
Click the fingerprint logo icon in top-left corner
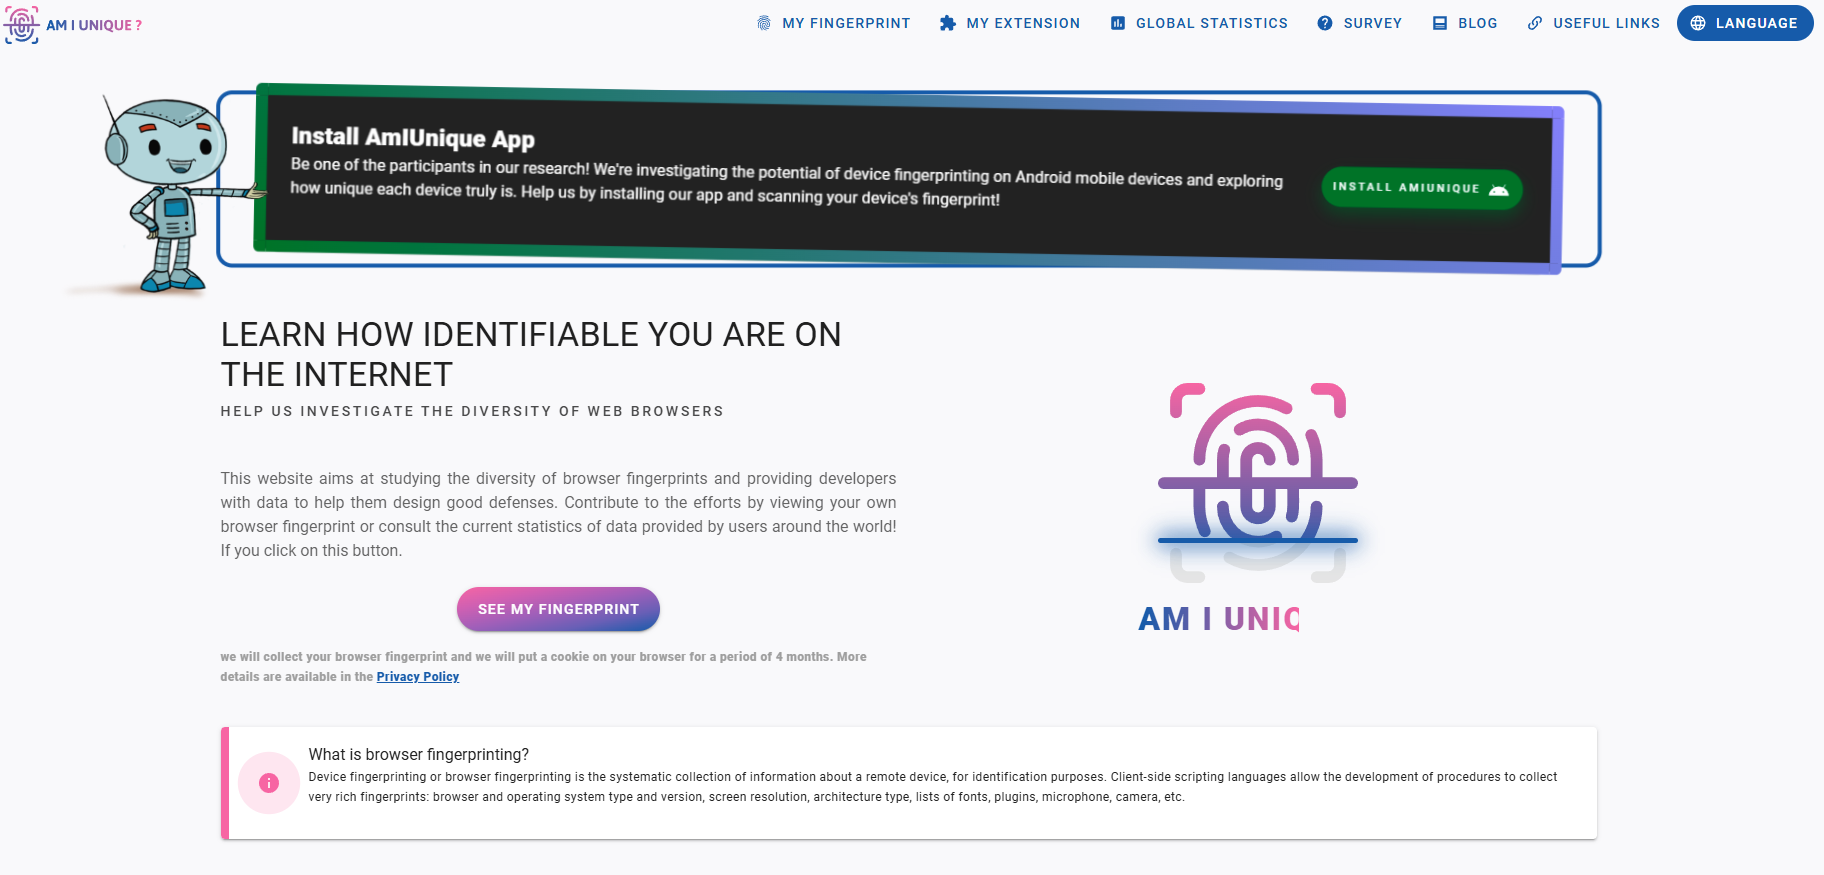[x=21, y=24]
